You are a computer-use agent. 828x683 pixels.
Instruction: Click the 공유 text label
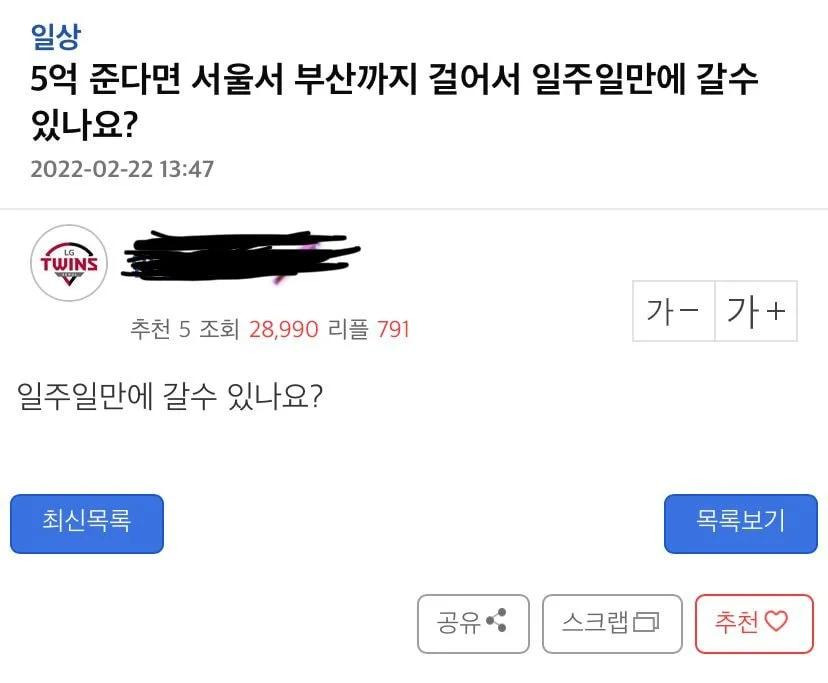pyautogui.click(x=459, y=623)
